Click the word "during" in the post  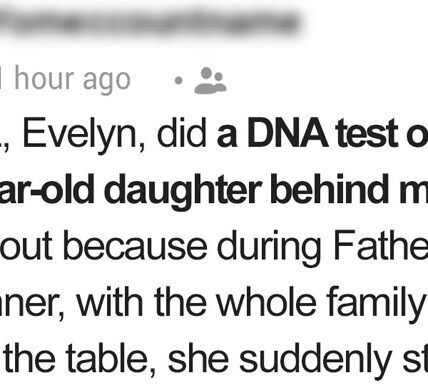(x=269, y=249)
